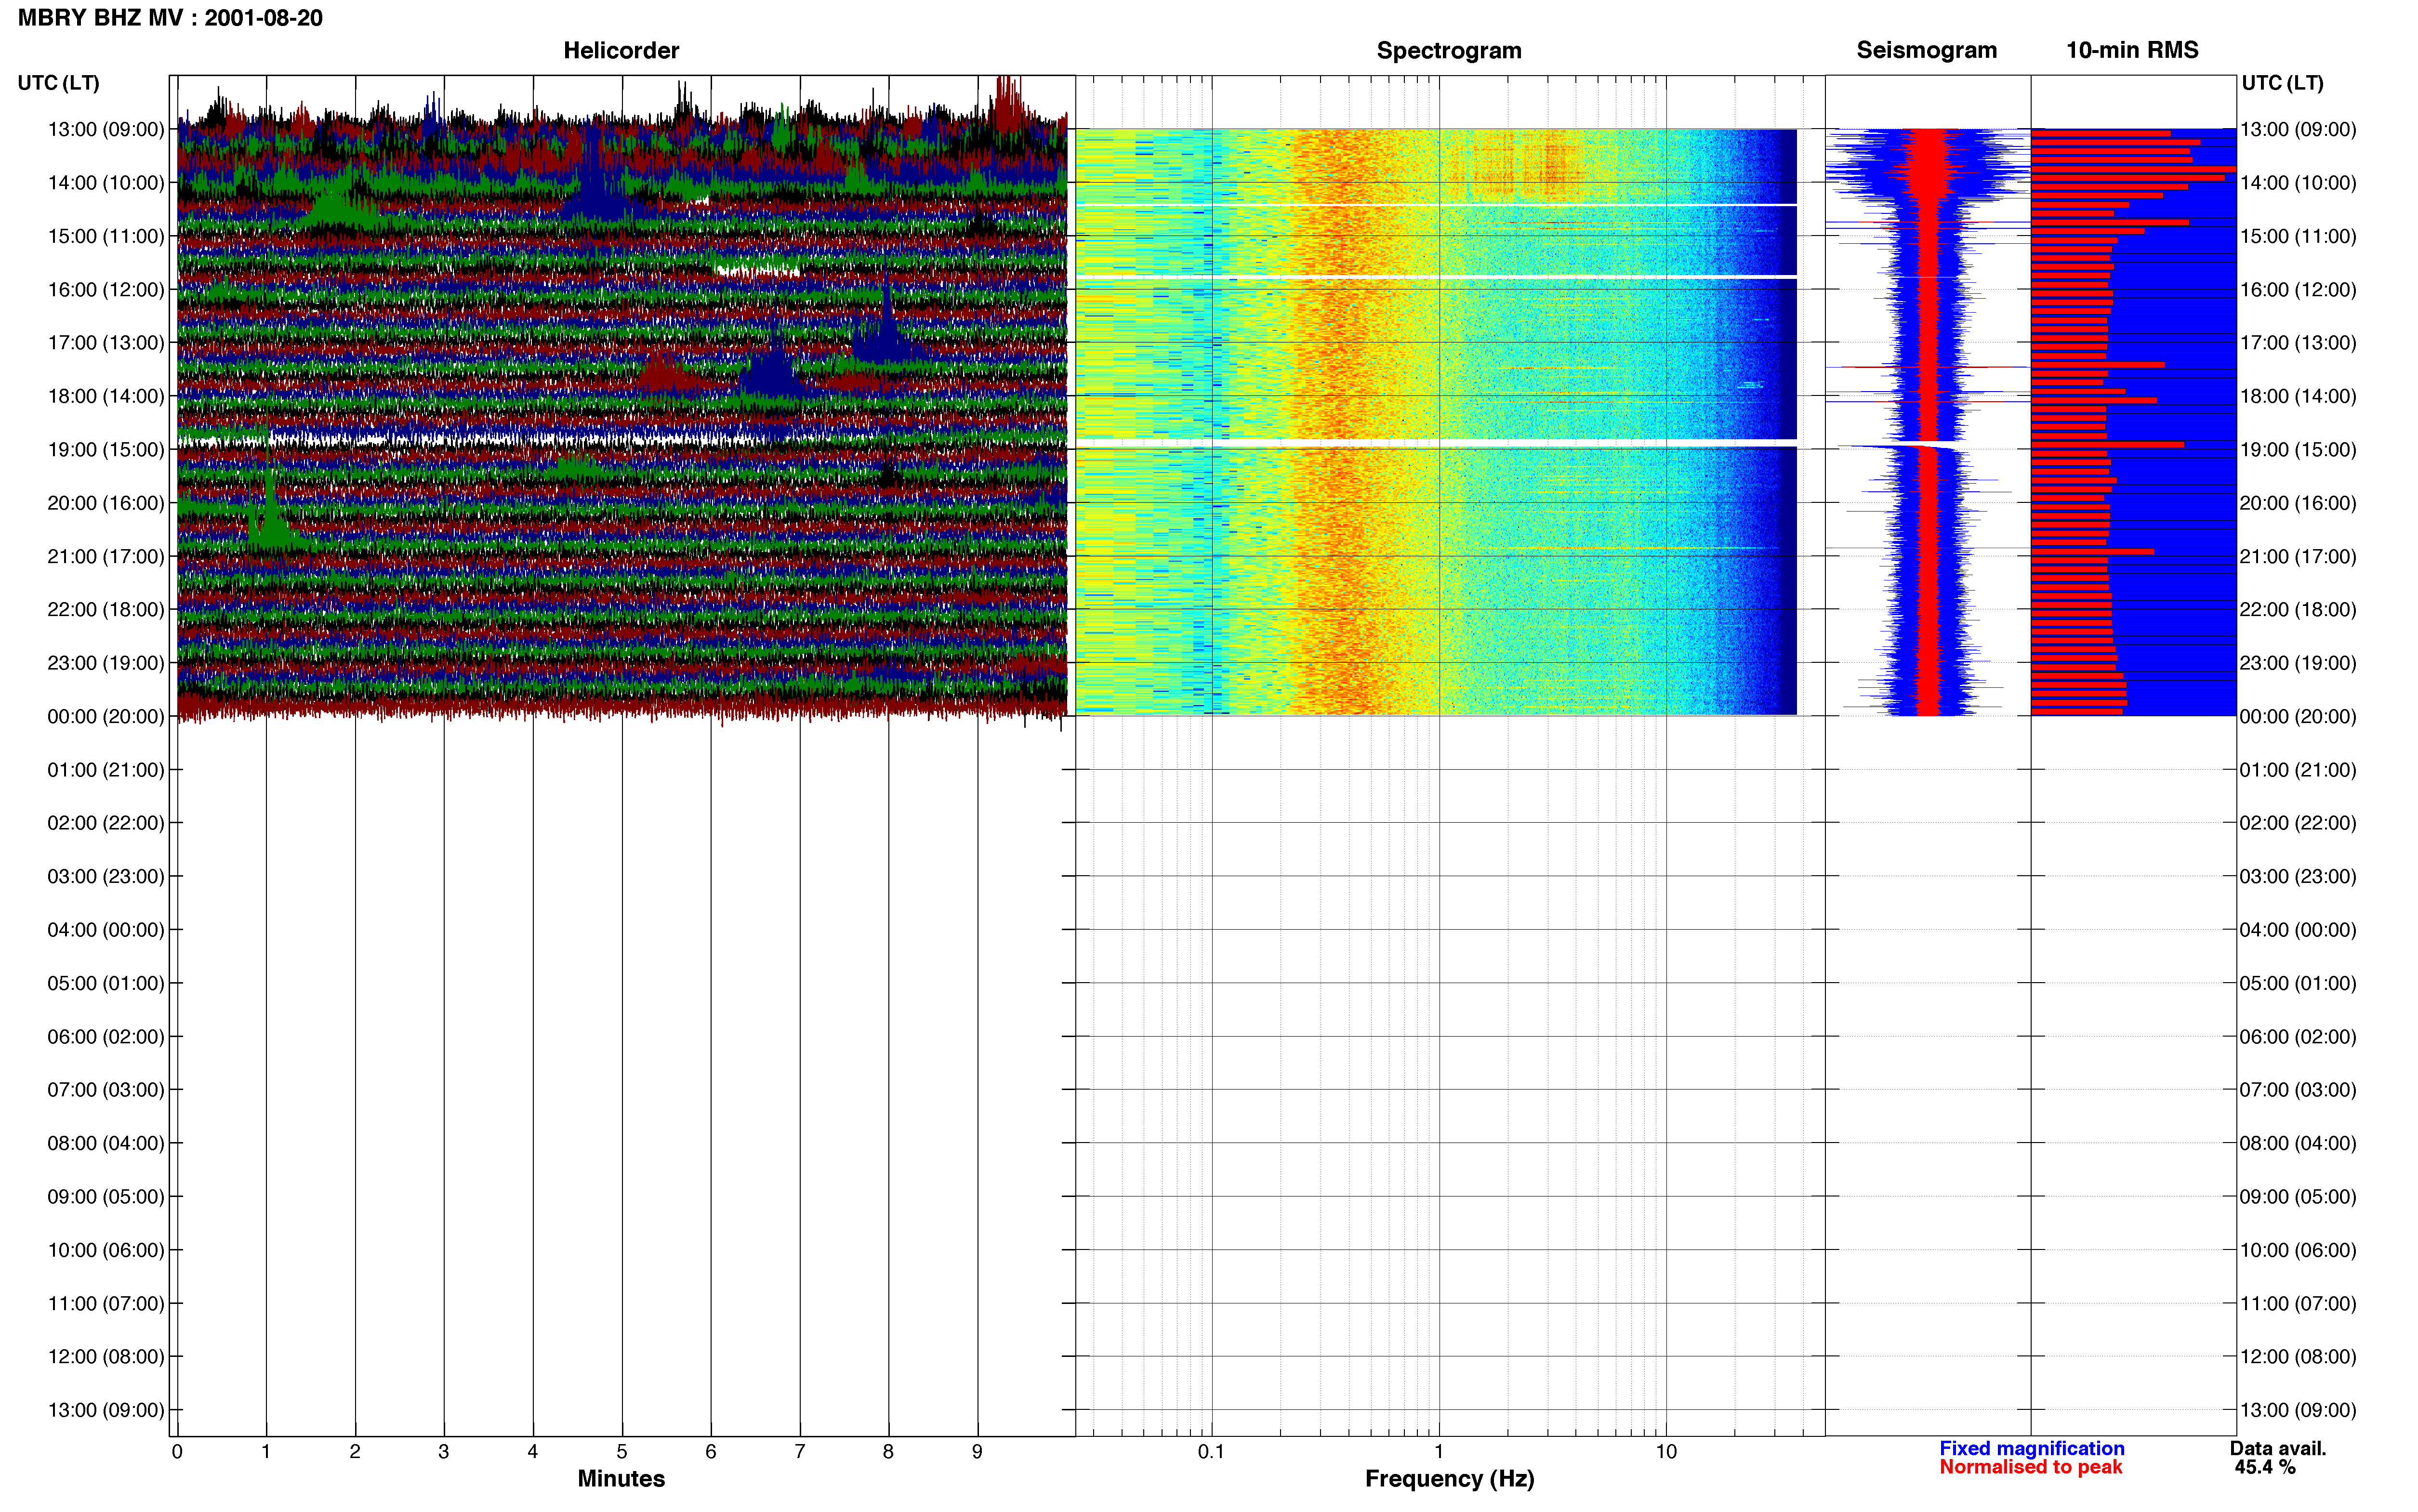Click the right '09:00 (05:00)' time label
The image size is (2418, 1512).
tap(2298, 1197)
